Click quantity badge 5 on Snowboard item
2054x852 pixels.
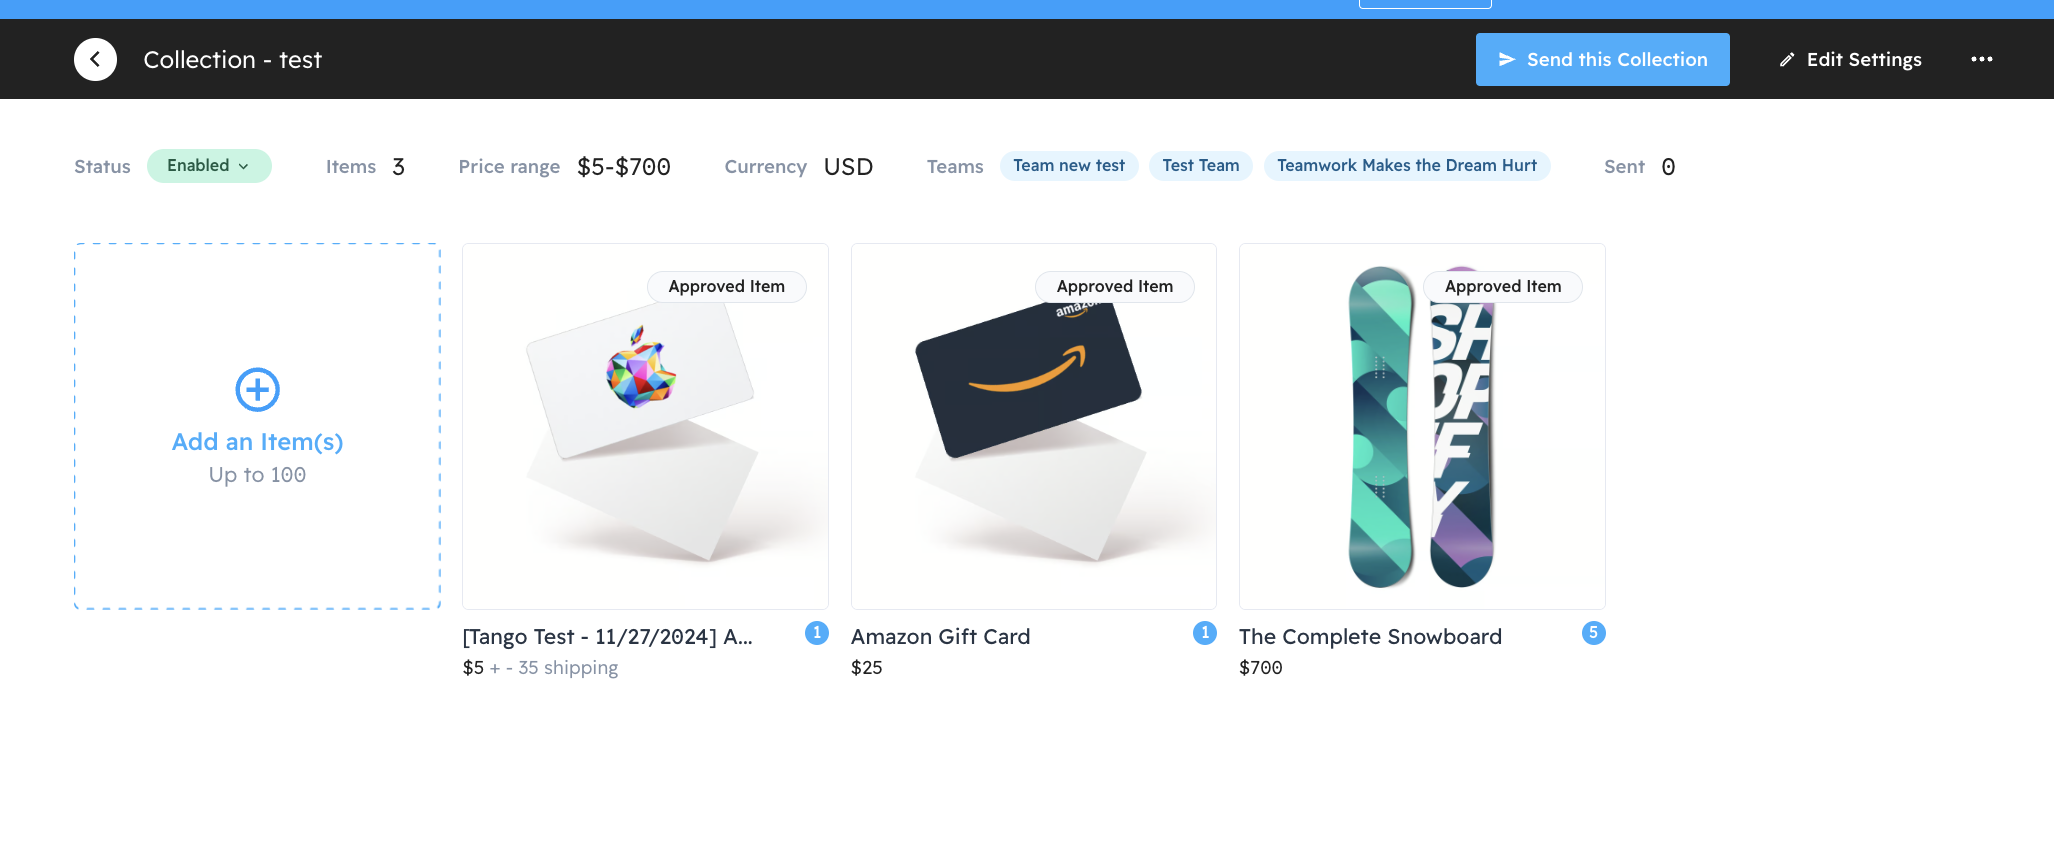coord(1594,633)
